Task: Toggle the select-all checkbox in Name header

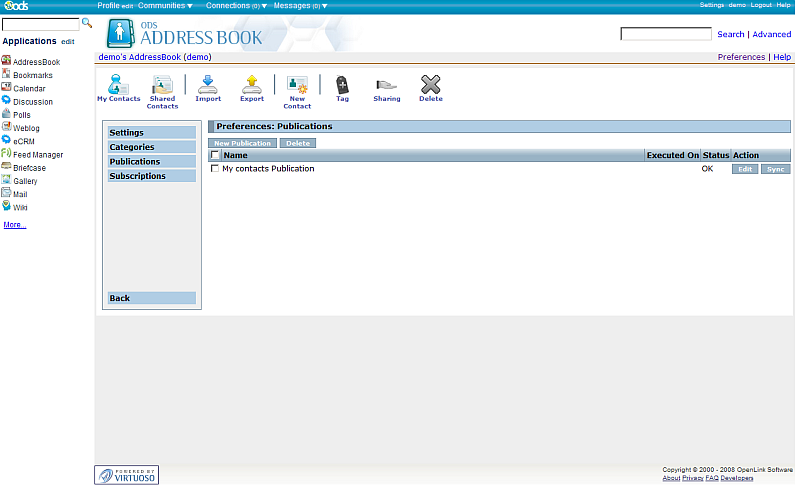Action: (x=215, y=155)
